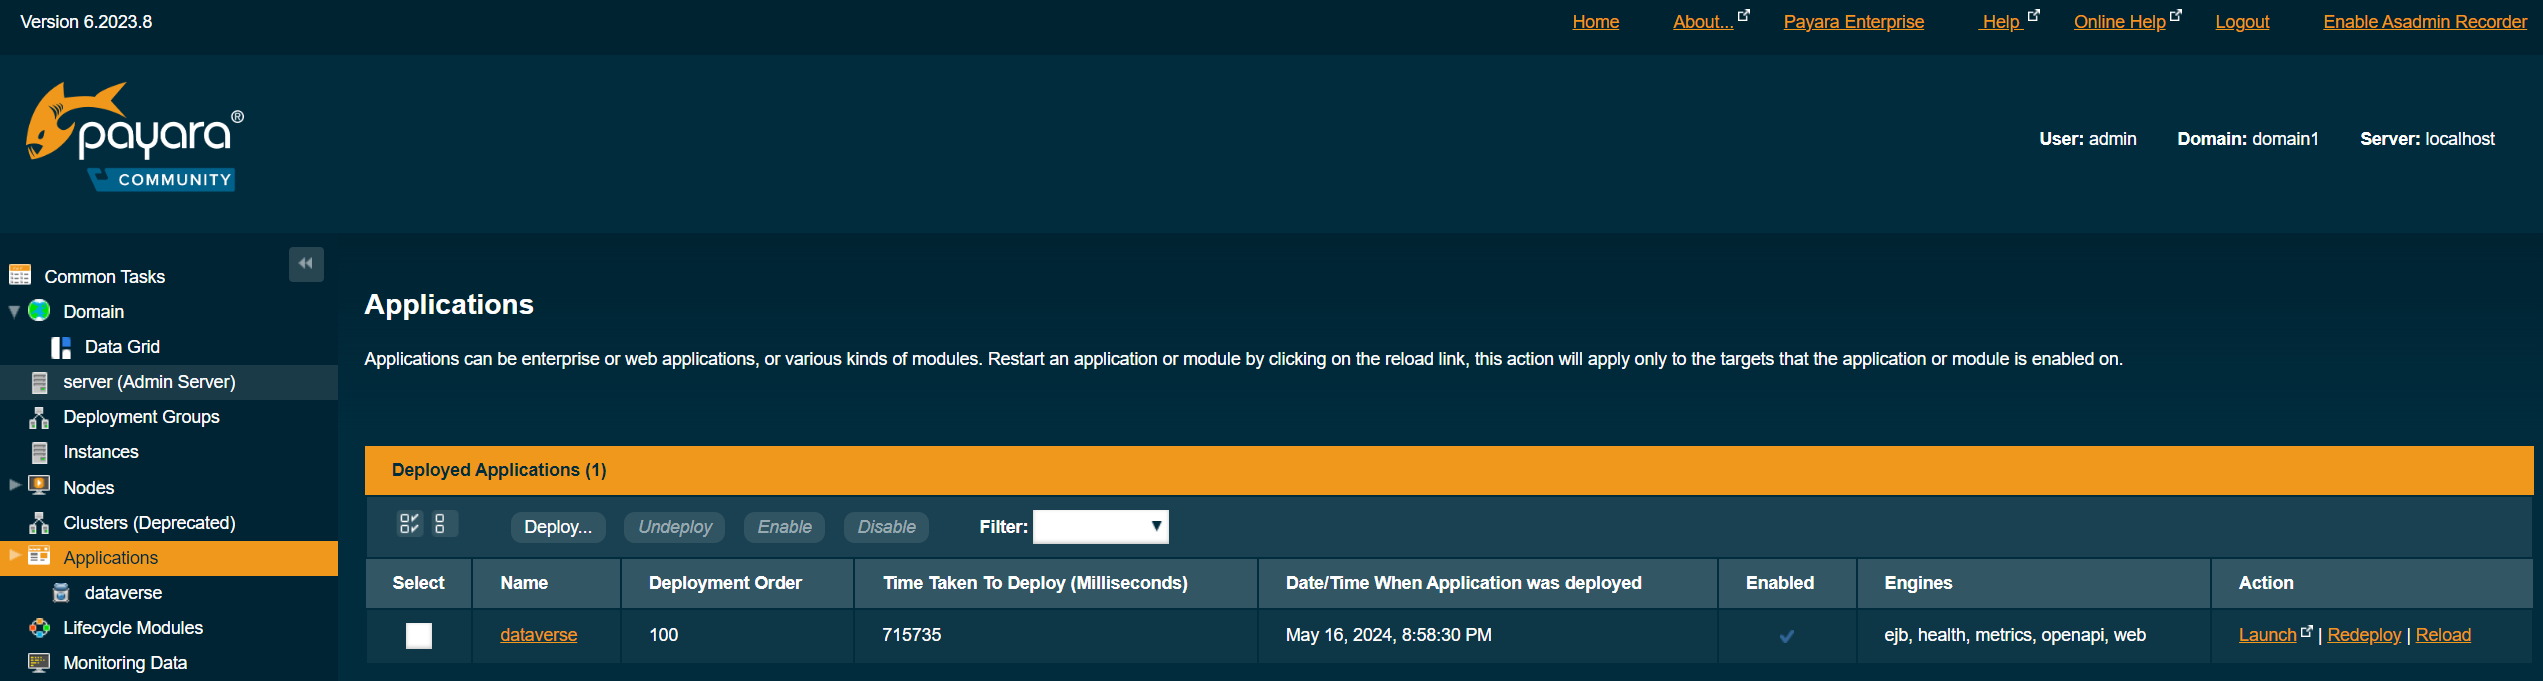Expand the Nodes tree node

point(14,486)
